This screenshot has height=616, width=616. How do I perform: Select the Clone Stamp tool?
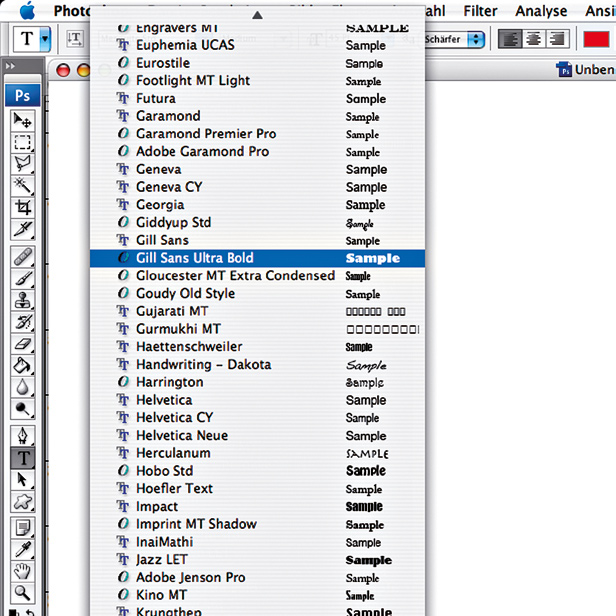22,301
